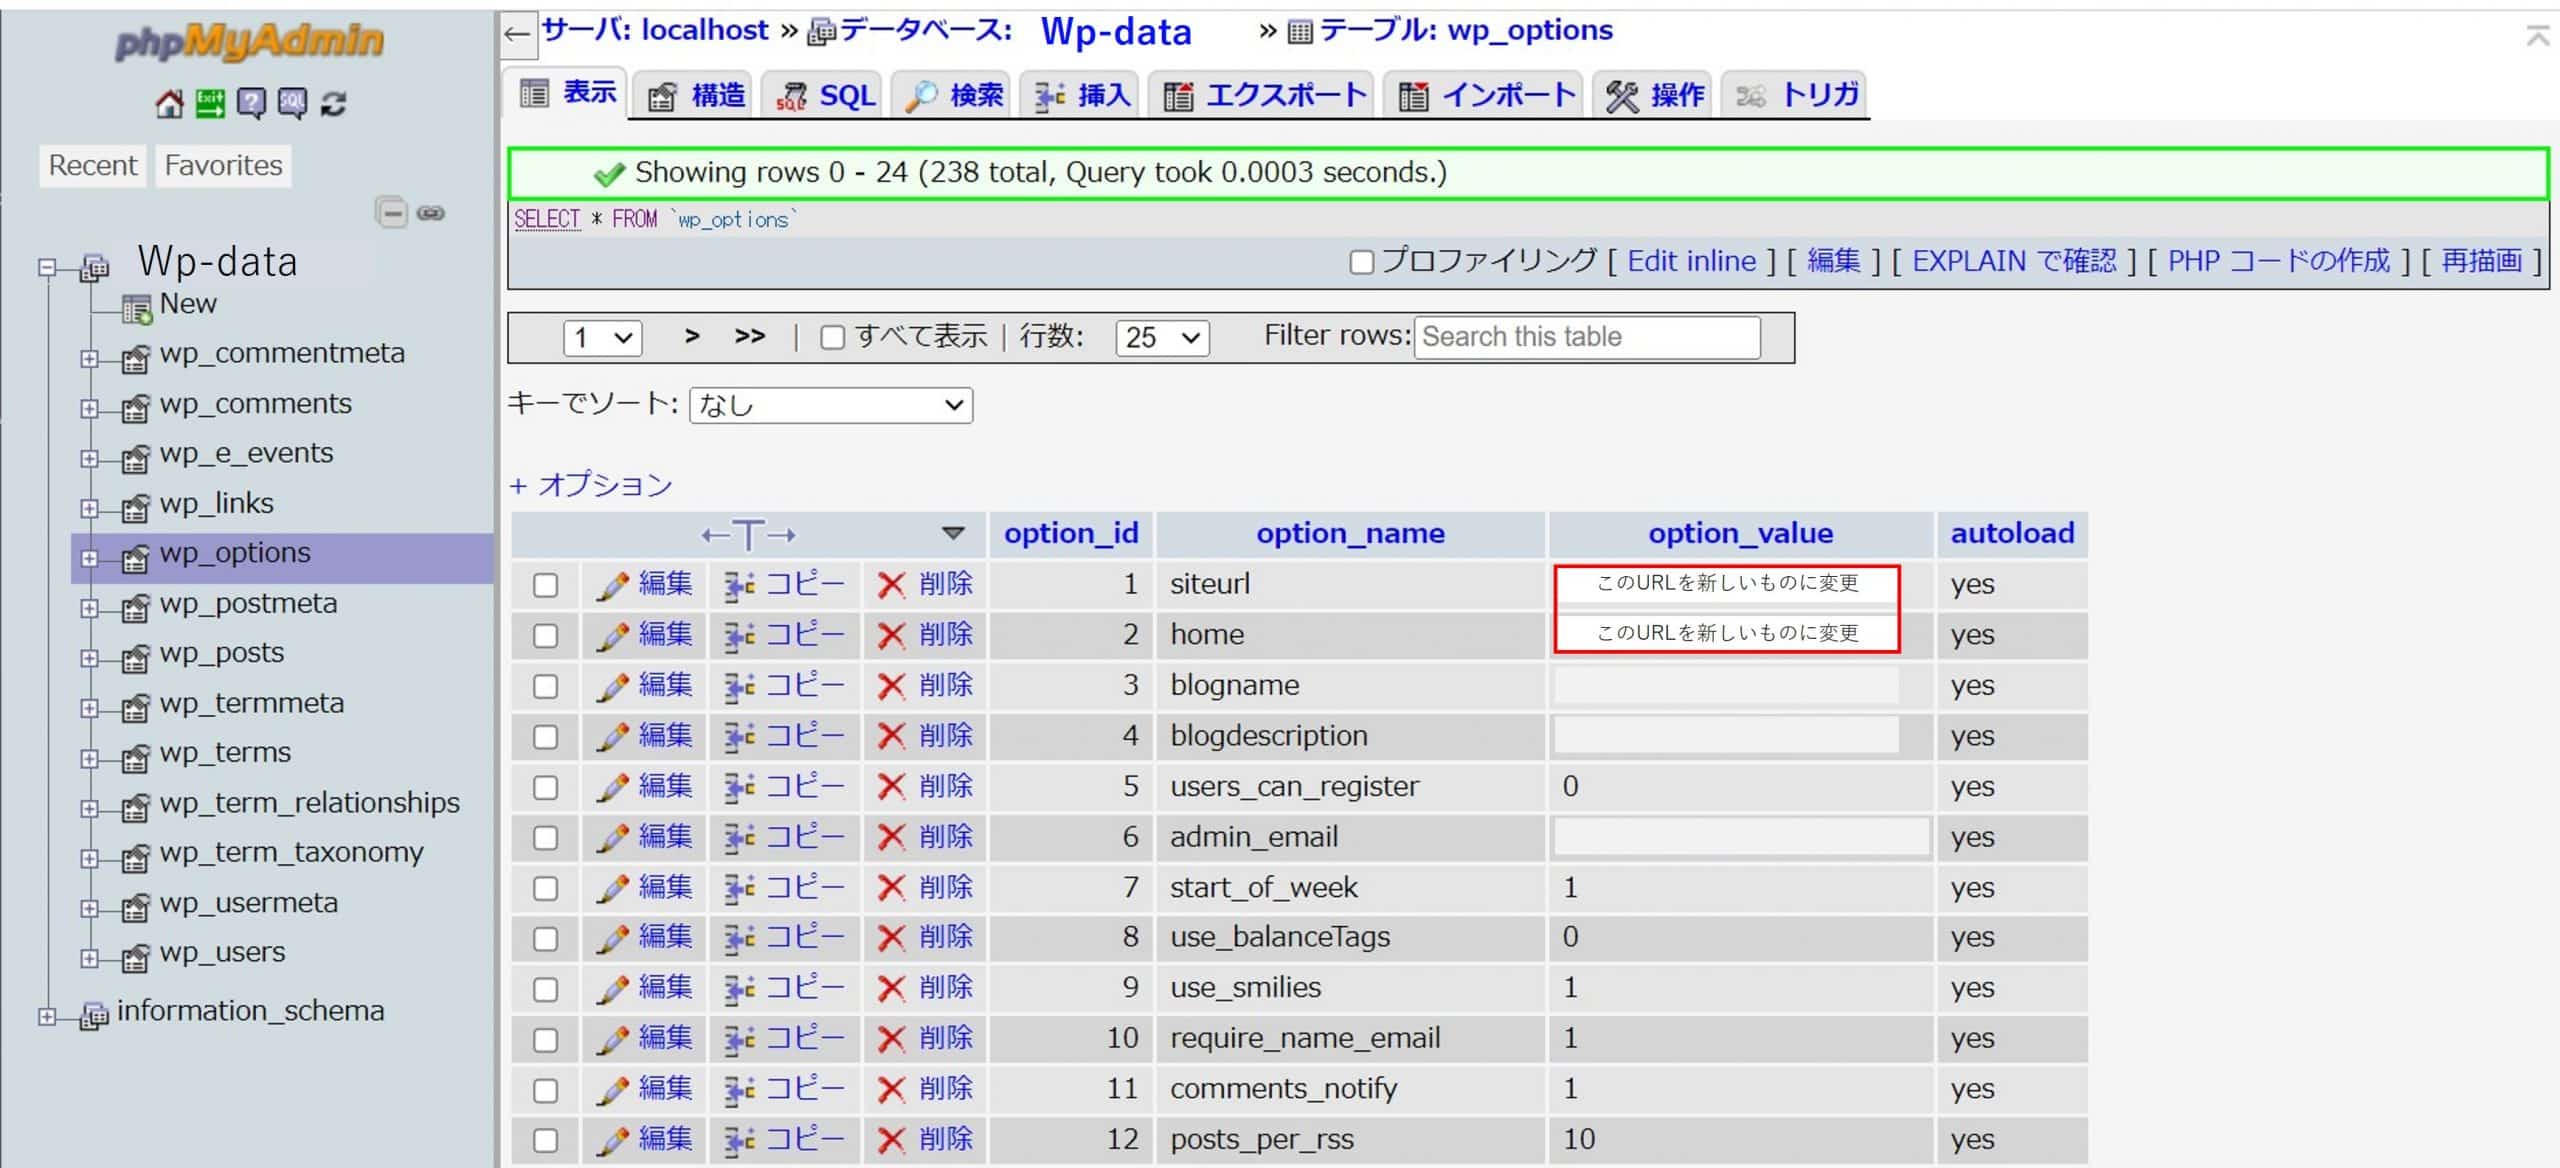This screenshot has width=2560, height=1168.
Task: Switch to the 操作 tab
Action: [x=1655, y=95]
